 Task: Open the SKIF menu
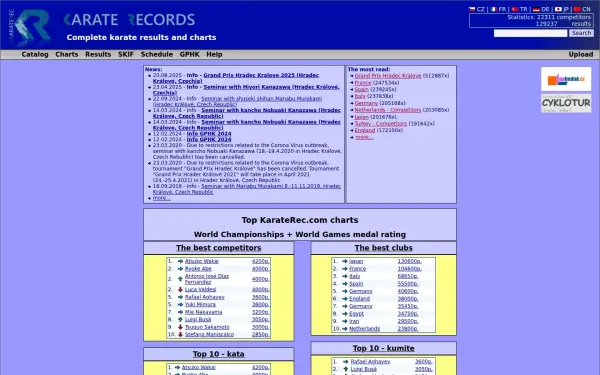click(x=126, y=54)
